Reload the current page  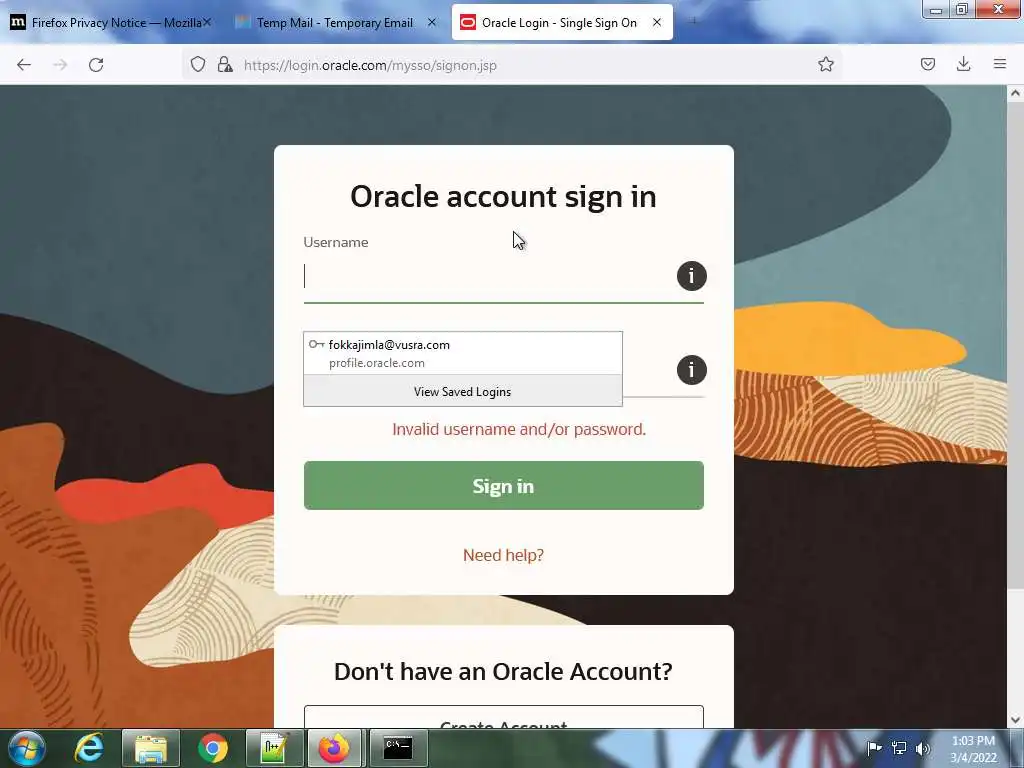[96, 65]
